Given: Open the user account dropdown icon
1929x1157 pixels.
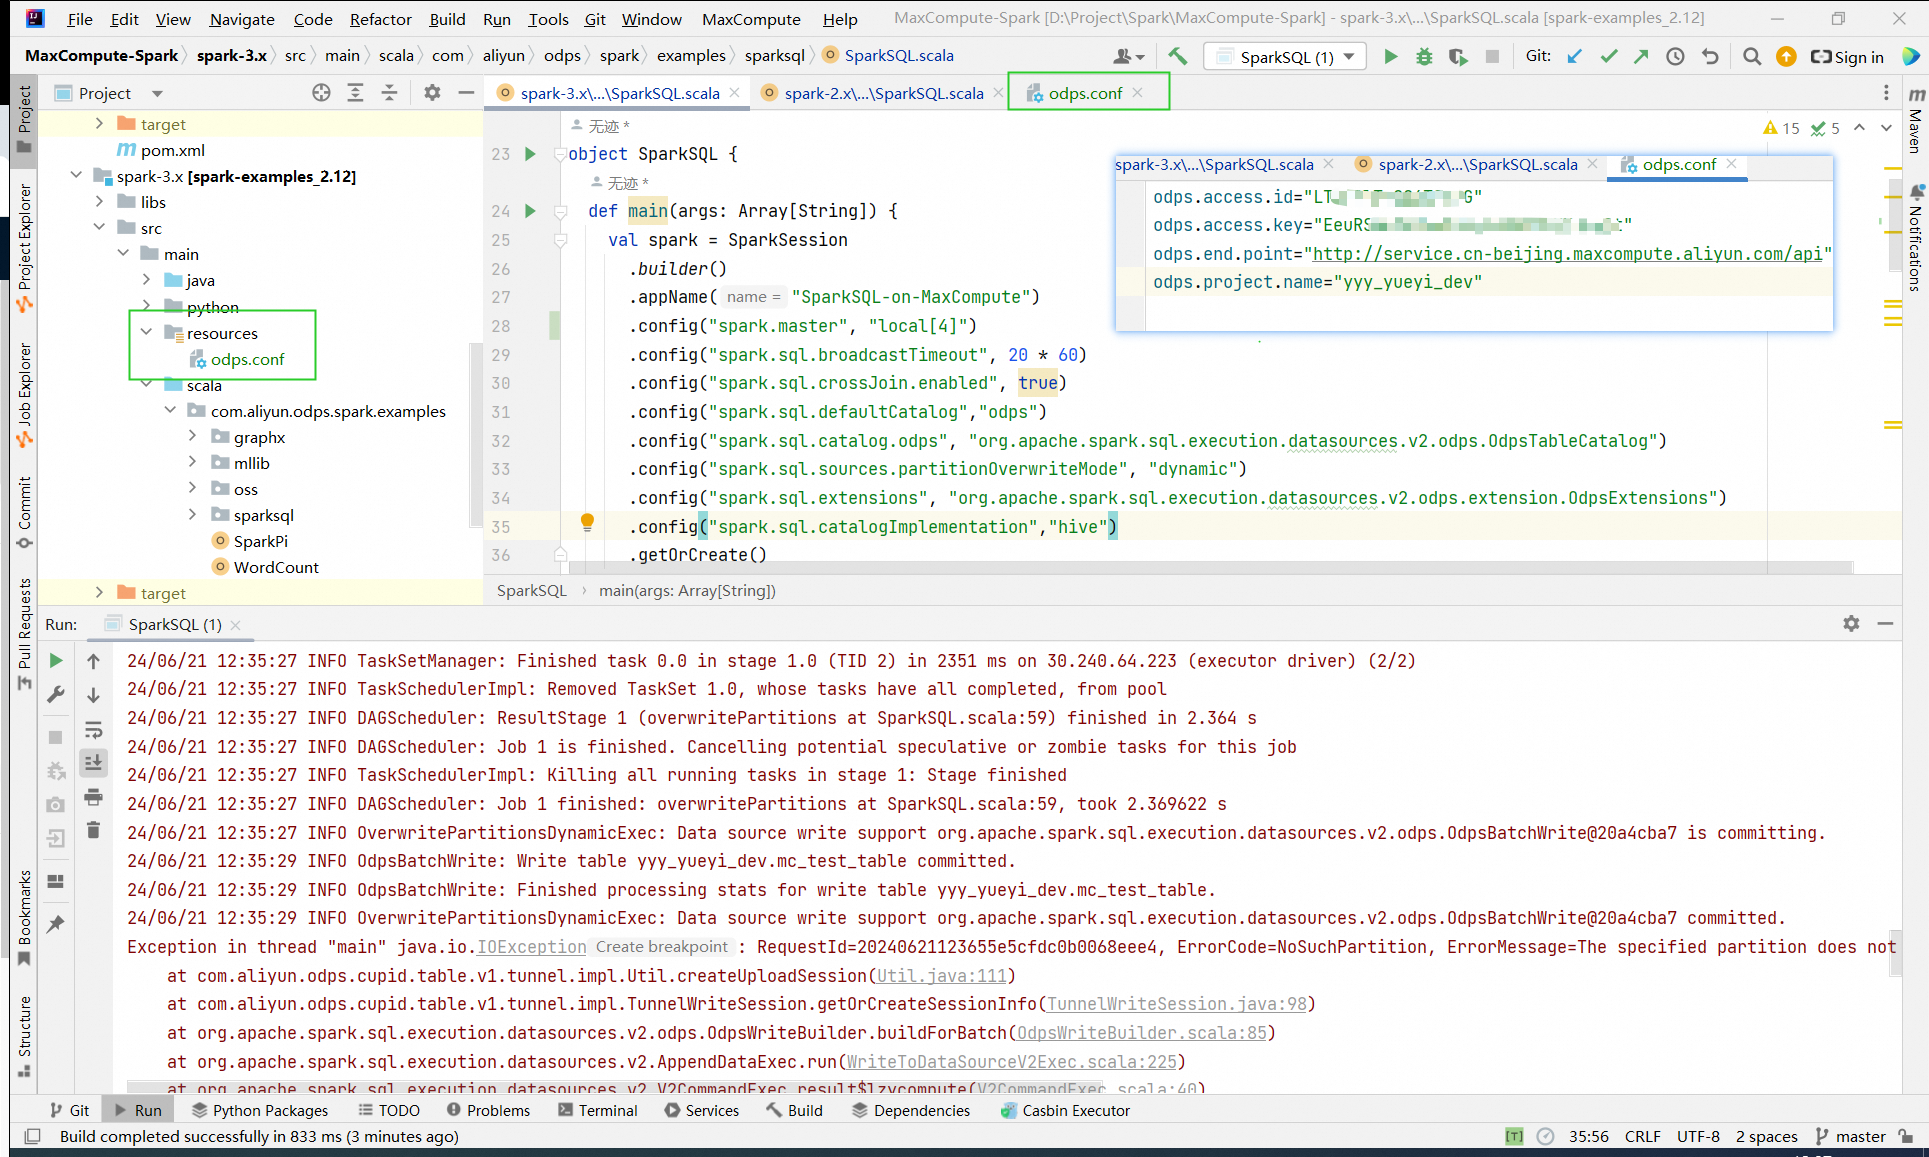Looking at the screenshot, I should (1129, 57).
